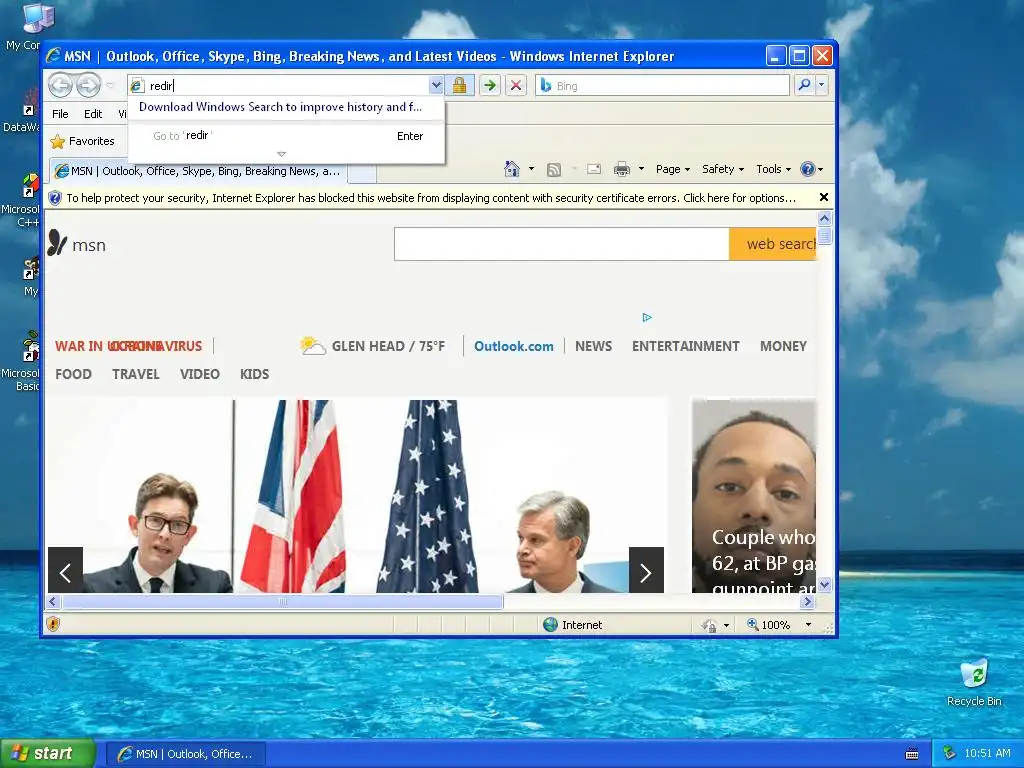The height and width of the screenshot is (768, 1024).
Task: Click the 100% zoom level button
Action: [769, 625]
